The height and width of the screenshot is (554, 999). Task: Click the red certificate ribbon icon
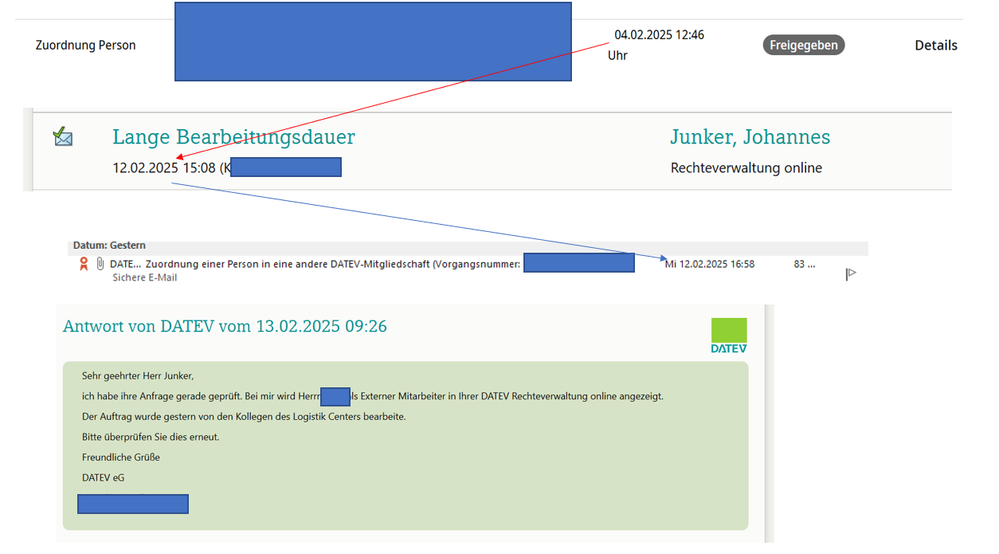(x=83, y=264)
